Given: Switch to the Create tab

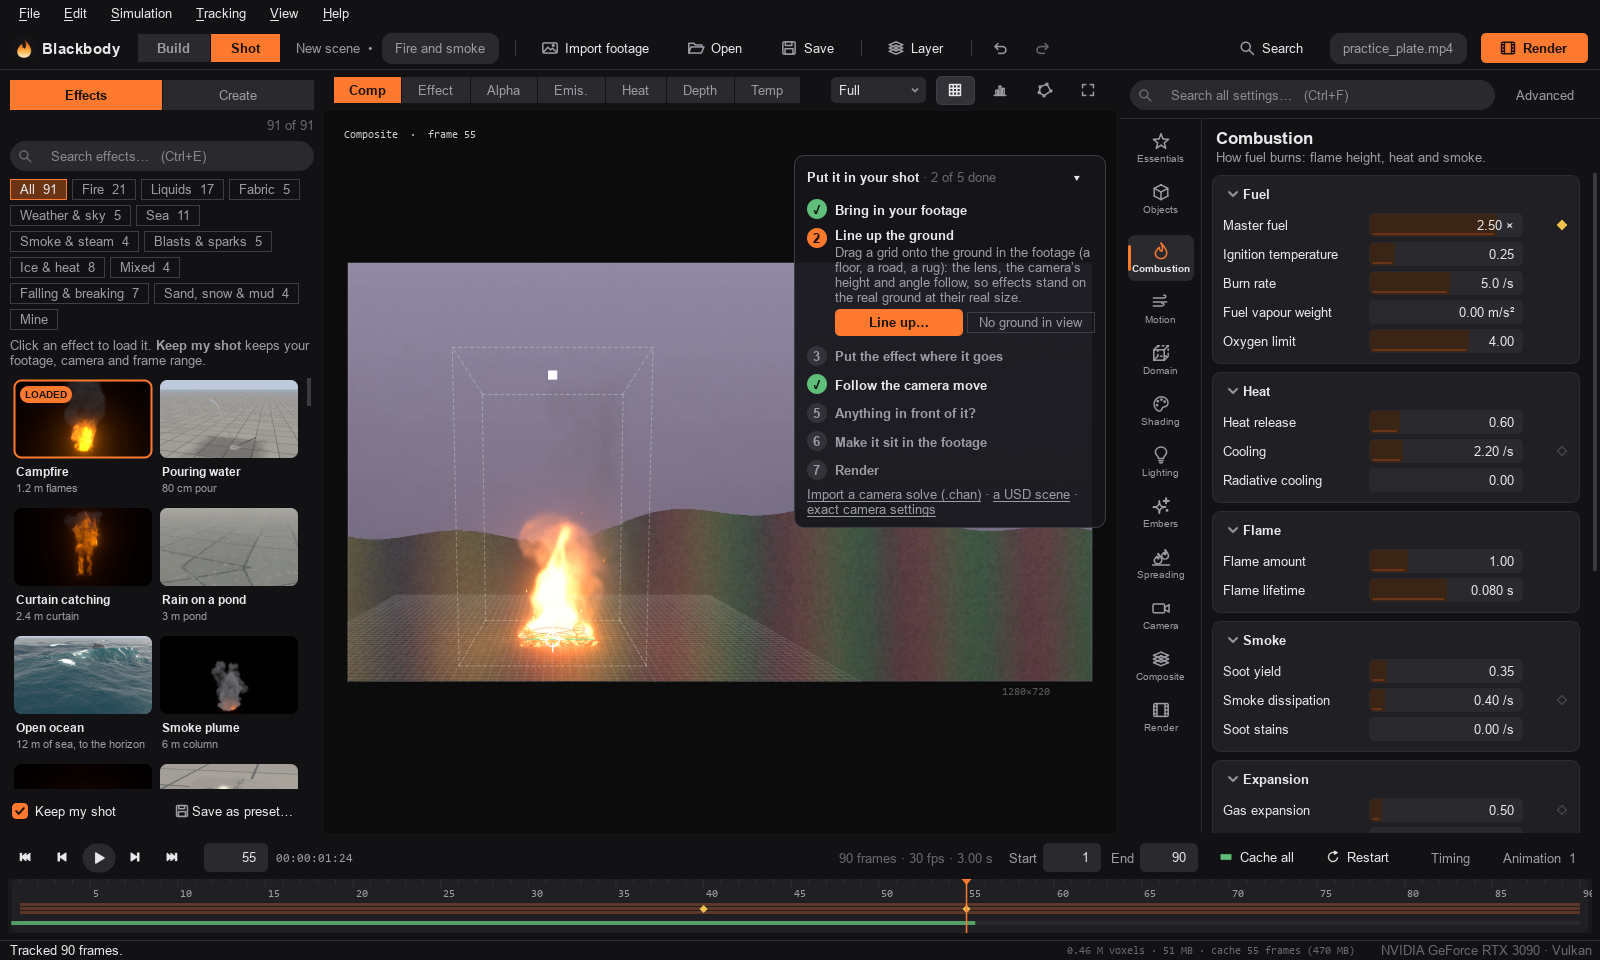Looking at the screenshot, I should click(x=238, y=95).
